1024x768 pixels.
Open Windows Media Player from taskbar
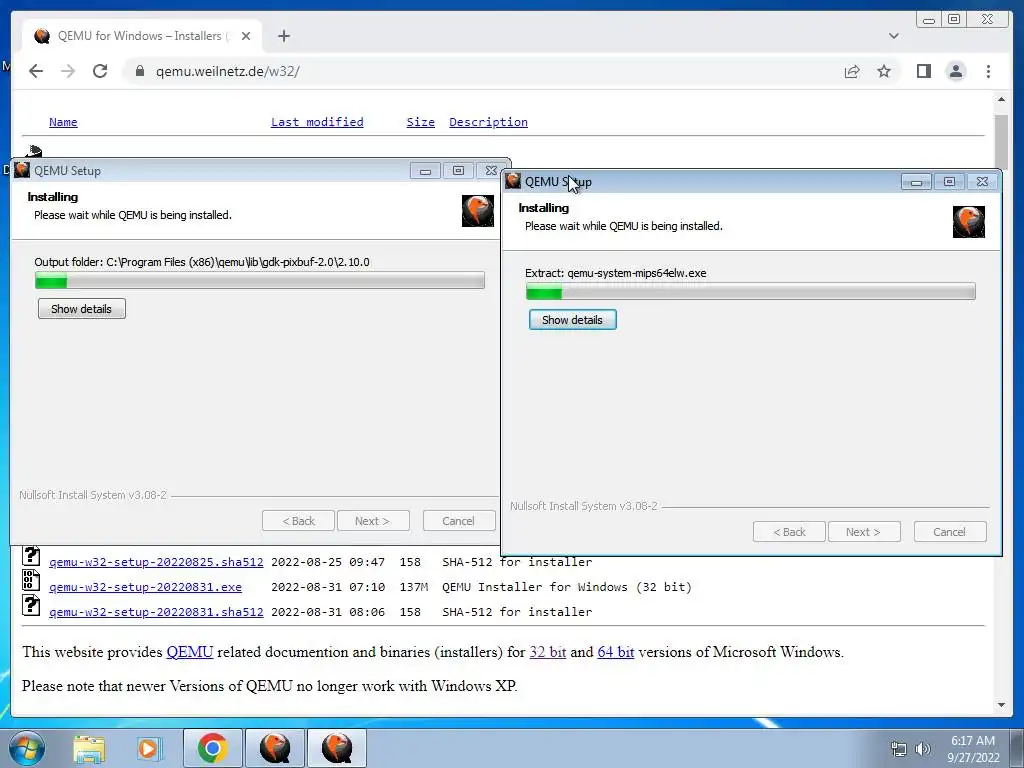(x=148, y=748)
